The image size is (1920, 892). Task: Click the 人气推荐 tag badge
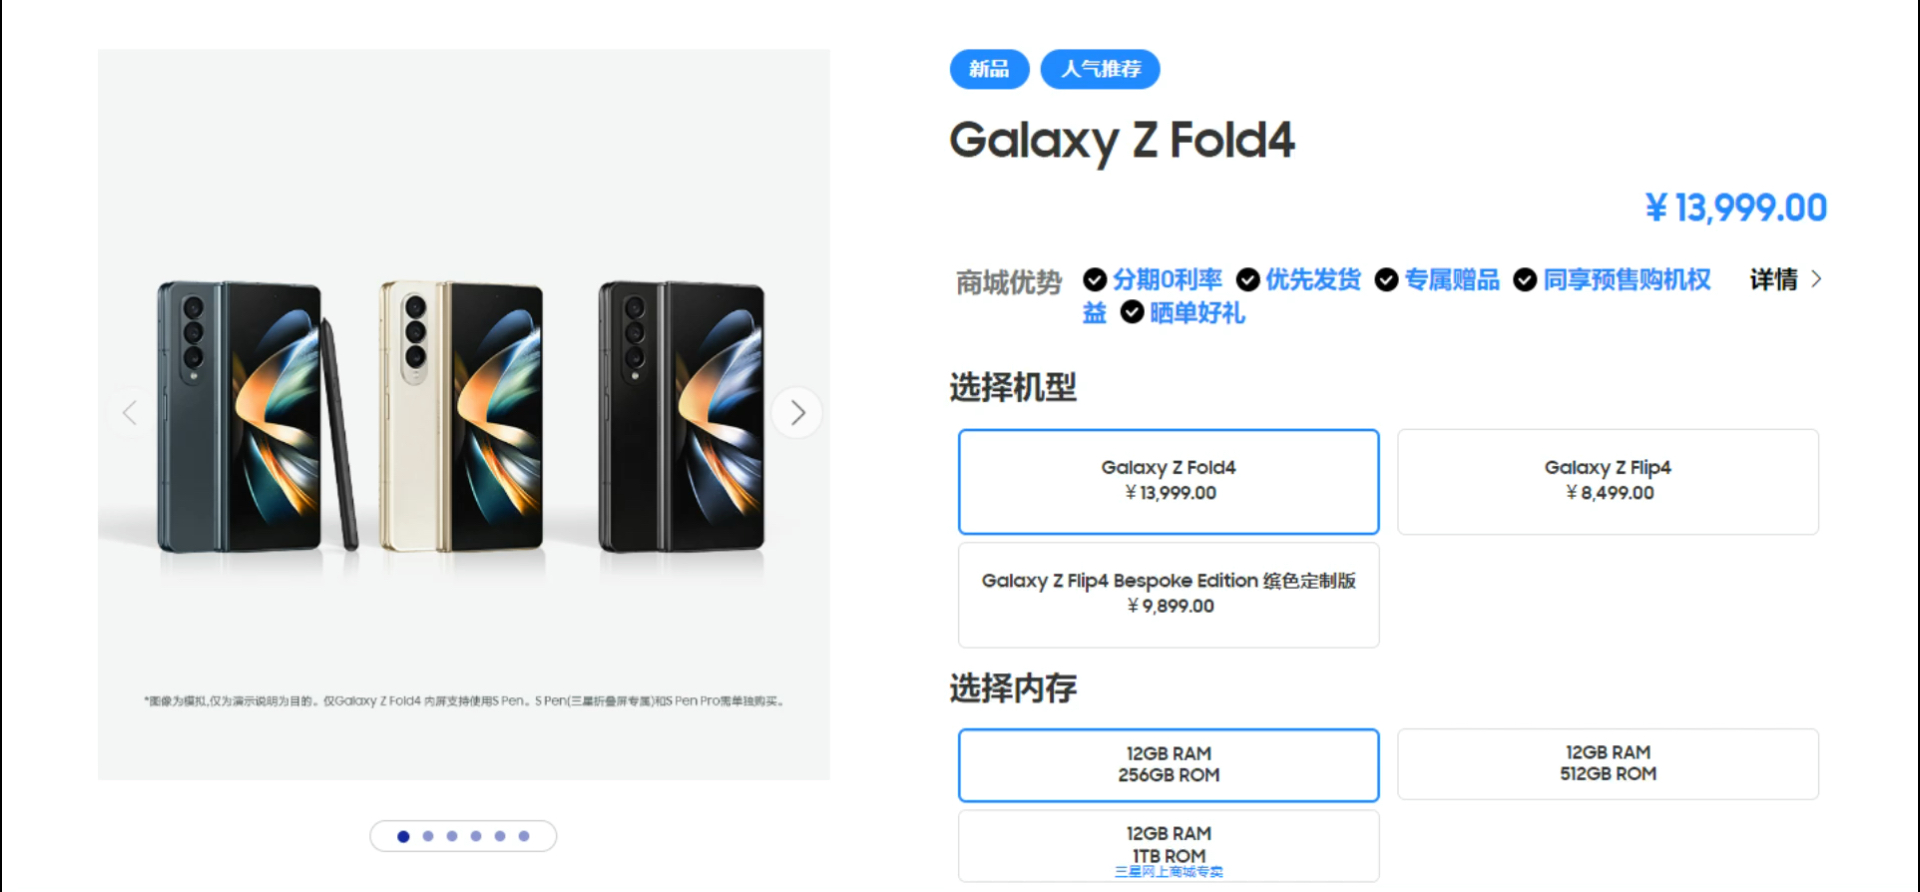point(1100,69)
